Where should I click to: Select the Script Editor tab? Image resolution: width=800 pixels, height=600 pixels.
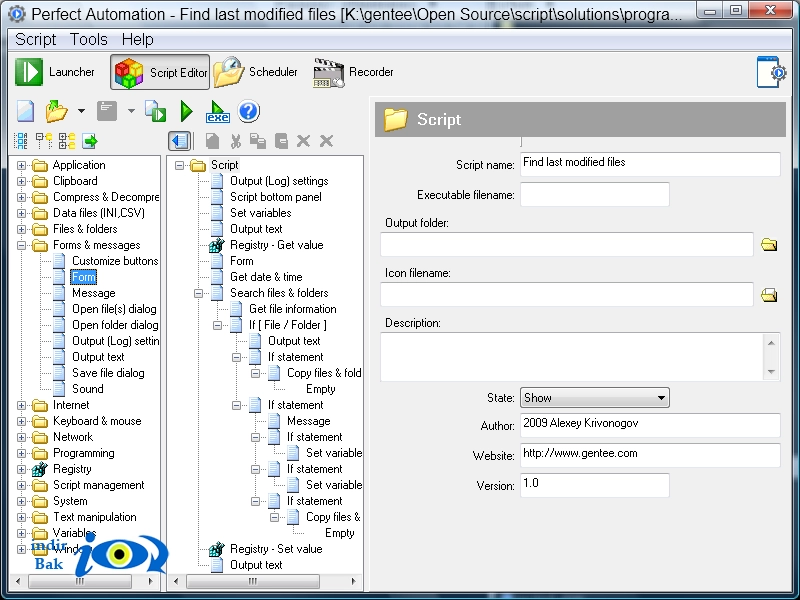160,72
